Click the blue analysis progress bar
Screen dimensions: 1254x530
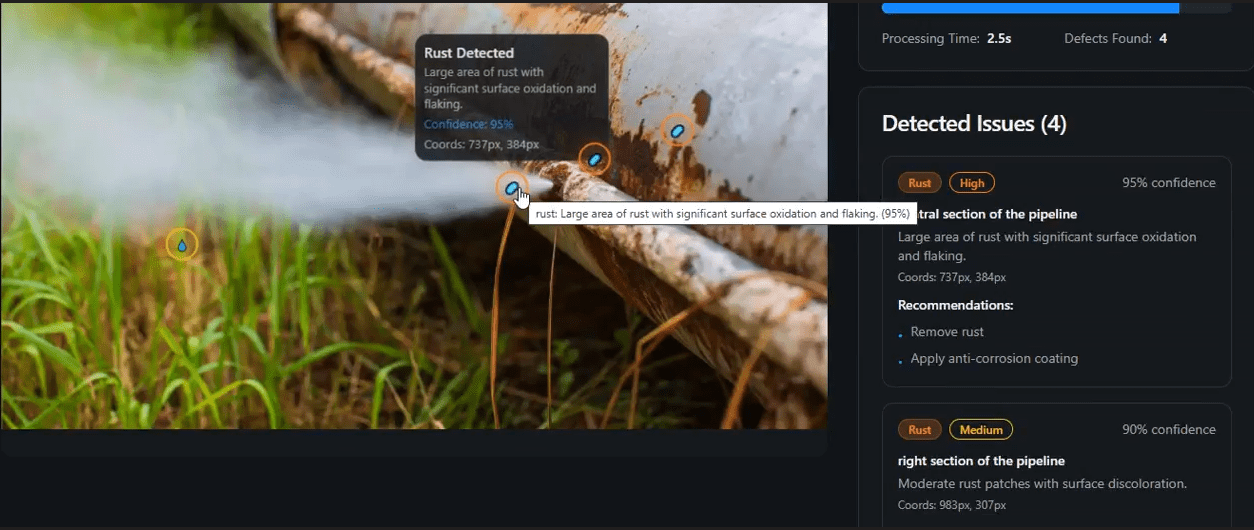(1030, 8)
